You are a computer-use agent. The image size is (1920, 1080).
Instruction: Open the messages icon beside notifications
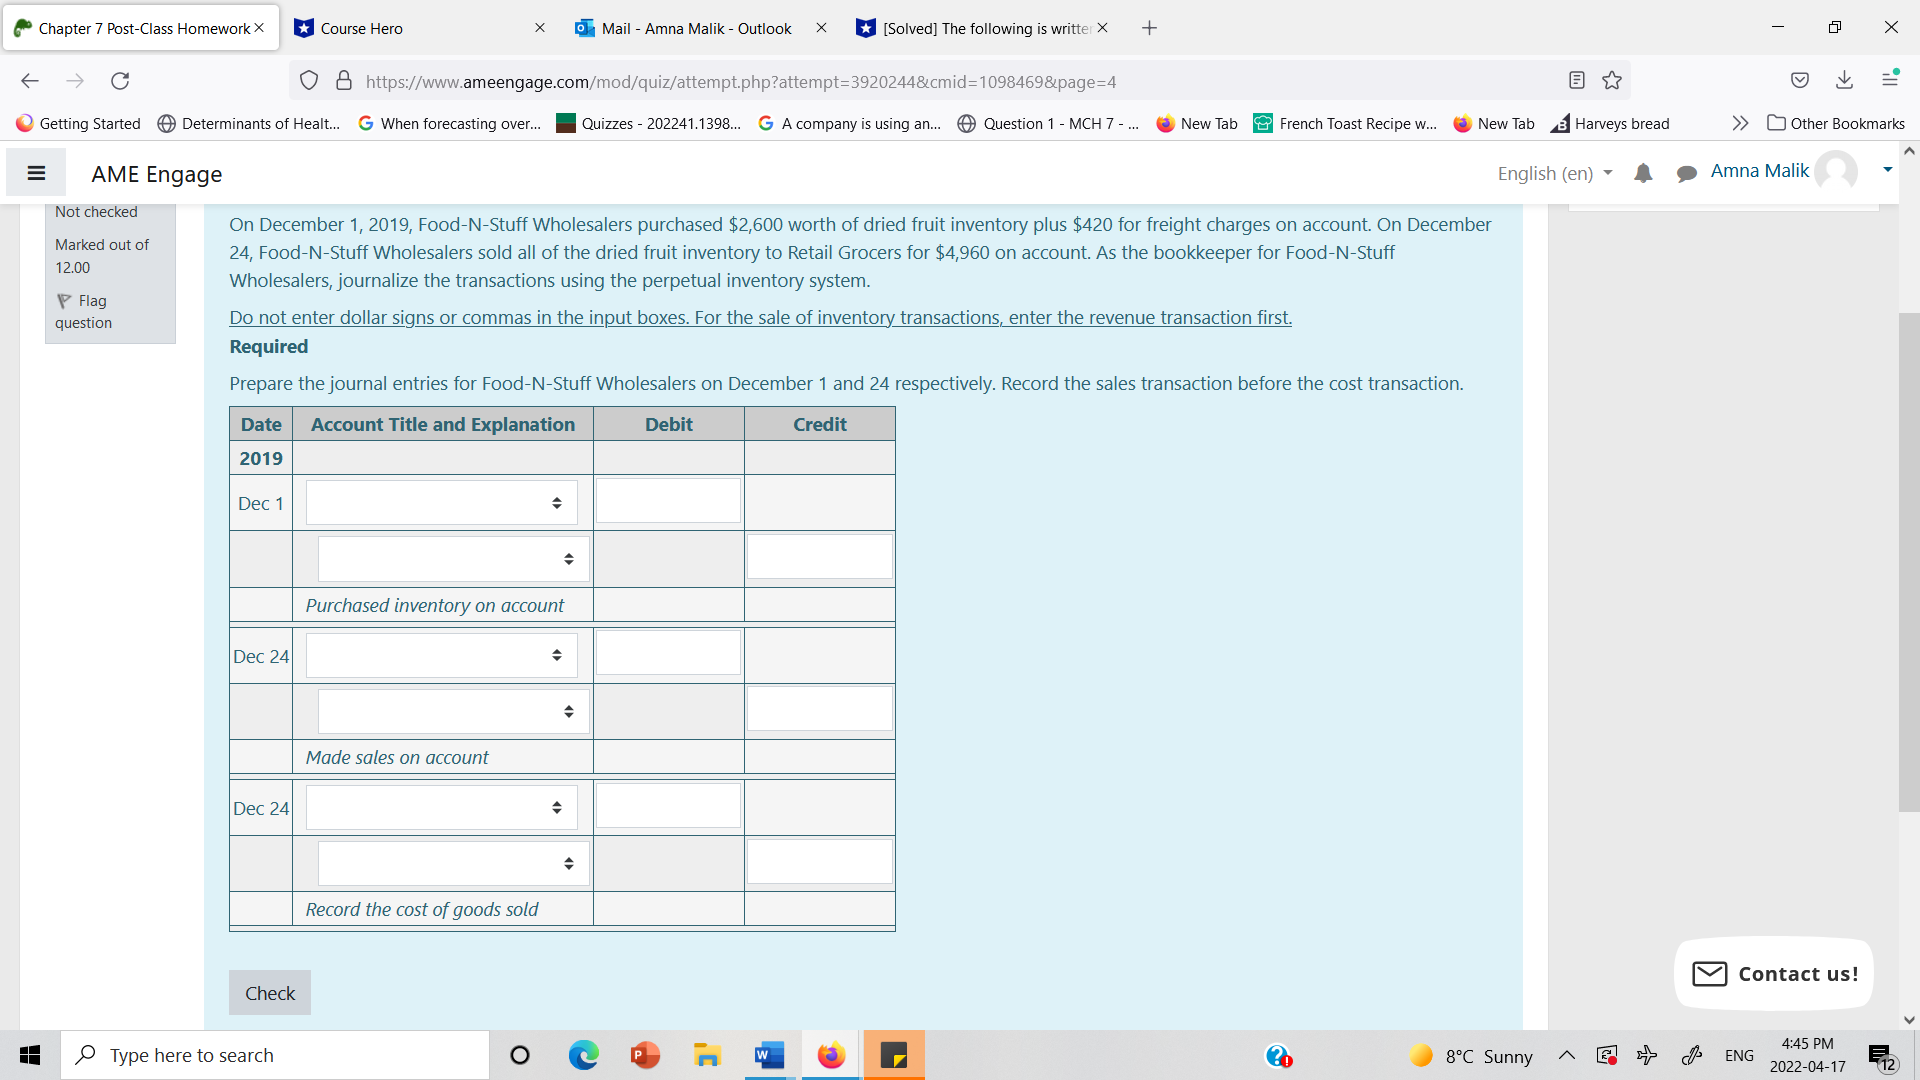pyautogui.click(x=1687, y=173)
